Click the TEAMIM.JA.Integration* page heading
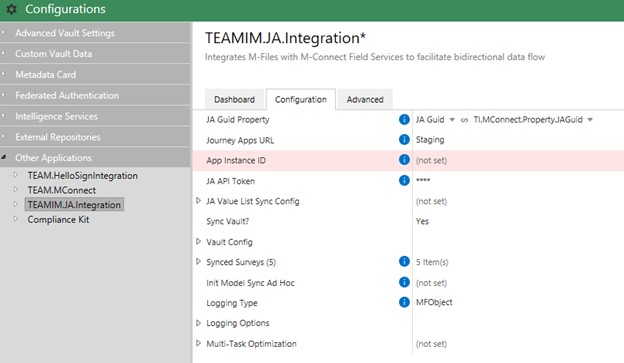 click(285, 38)
